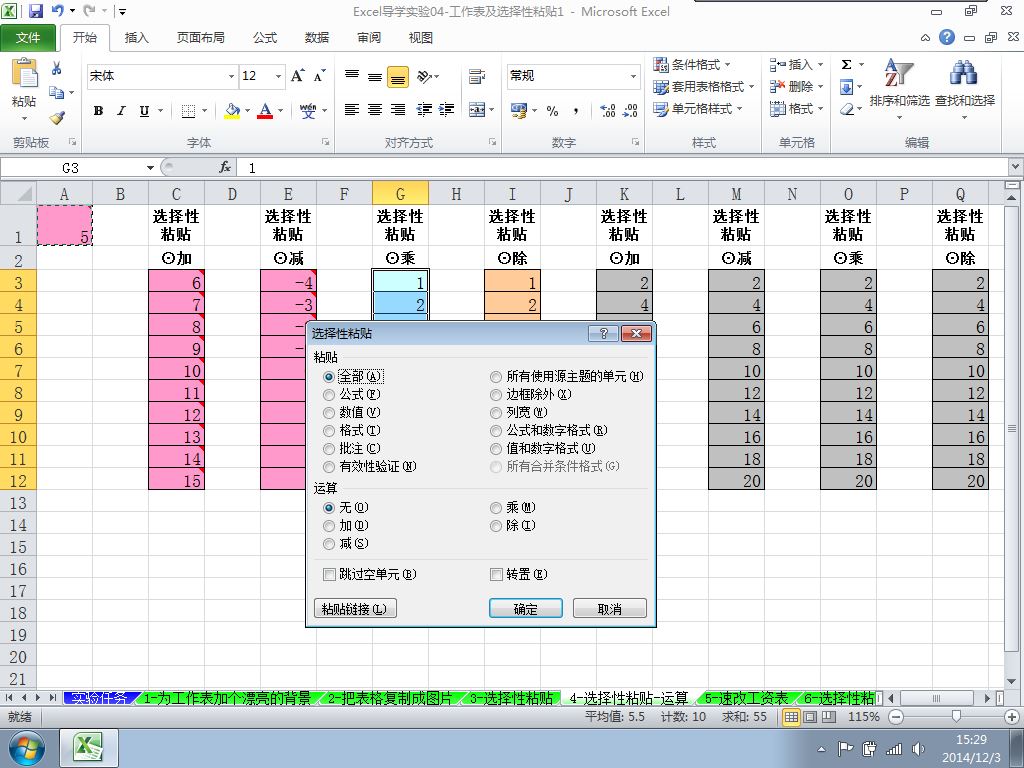Viewport: 1024px width, 768px height.
Task: Select the Format Painter brush
Action: point(57,118)
